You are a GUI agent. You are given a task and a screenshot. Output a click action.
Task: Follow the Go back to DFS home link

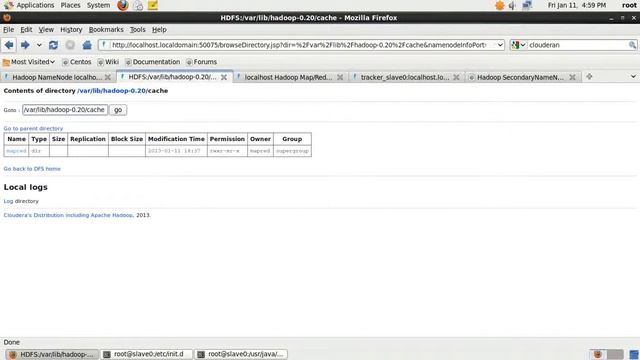(32, 169)
